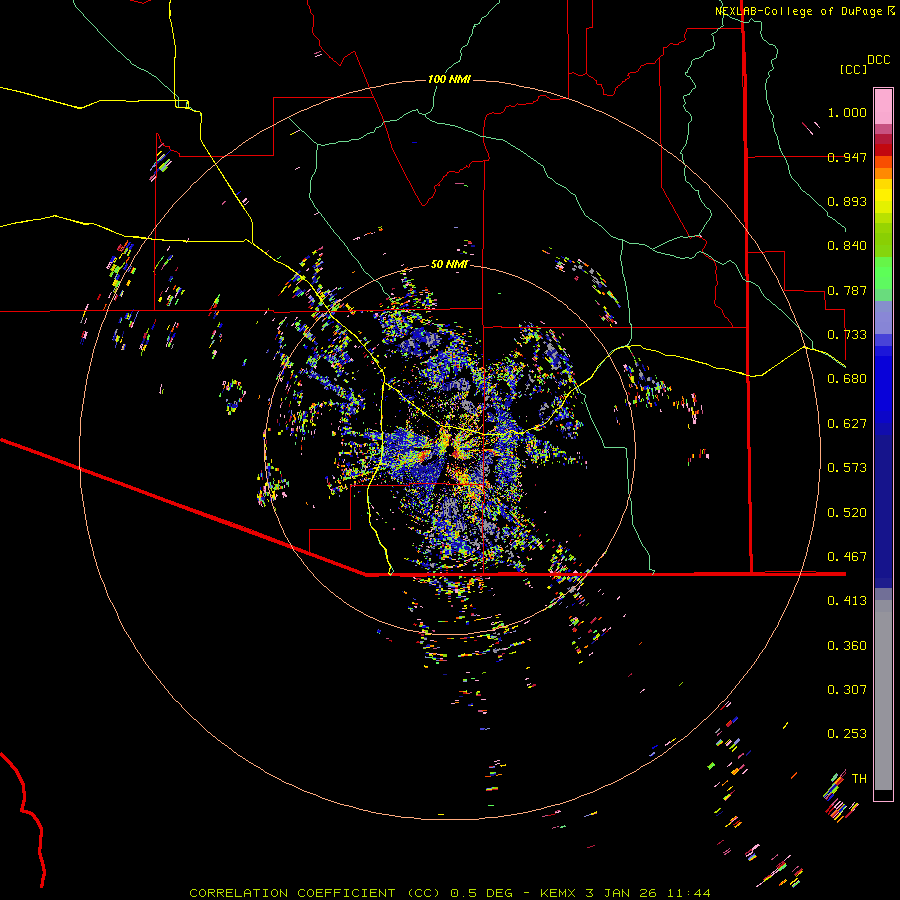900x900 pixels.
Task: Click the gray lower section of the color scale
Action: [883, 695]
